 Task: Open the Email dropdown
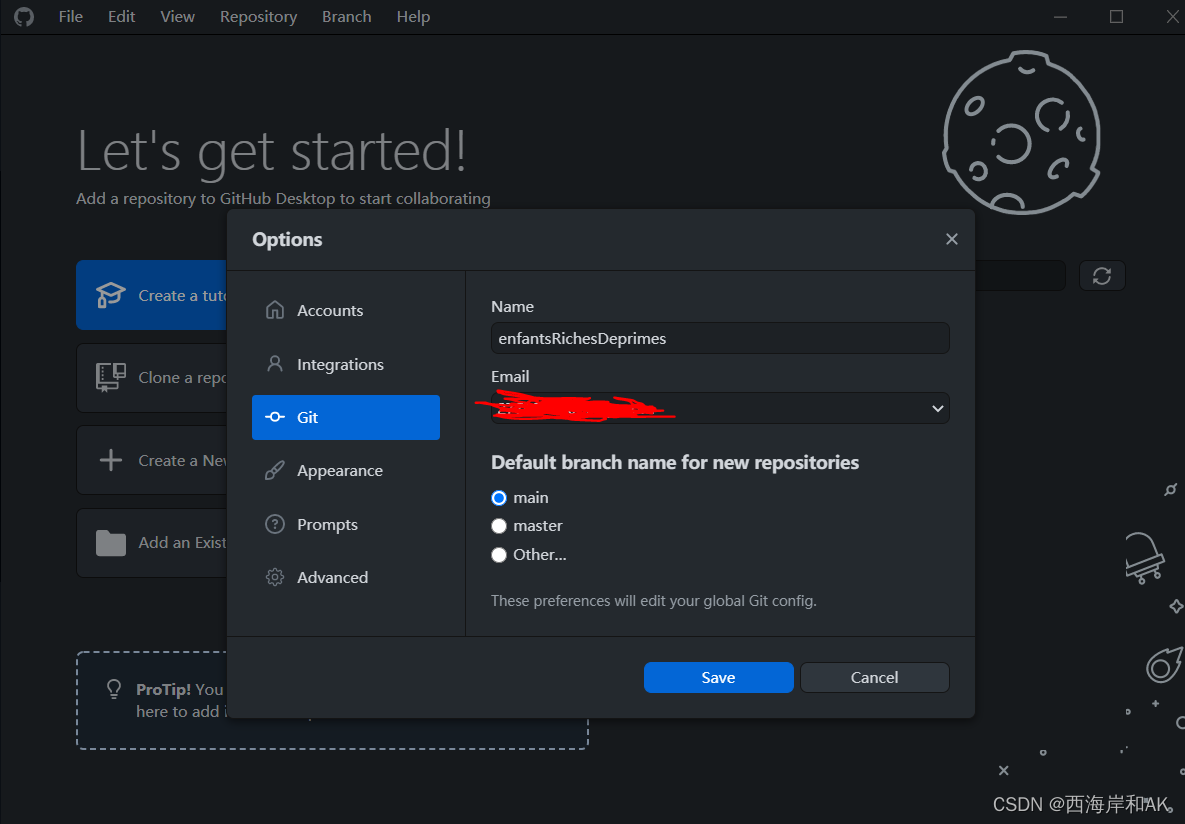pos(720,408)
